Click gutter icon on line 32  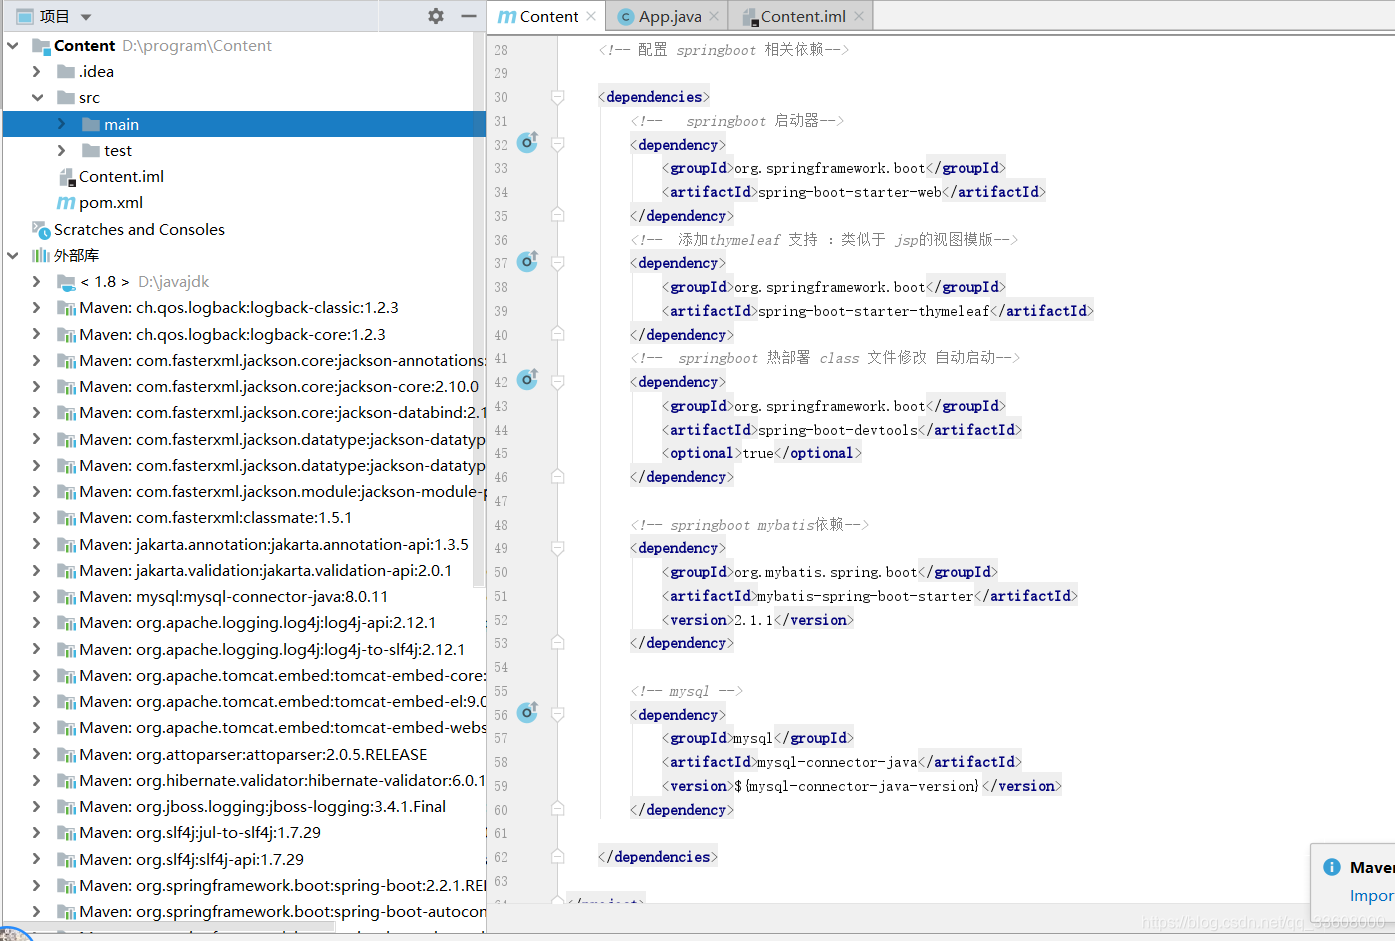pyautogui.click(x=527, y=143)
